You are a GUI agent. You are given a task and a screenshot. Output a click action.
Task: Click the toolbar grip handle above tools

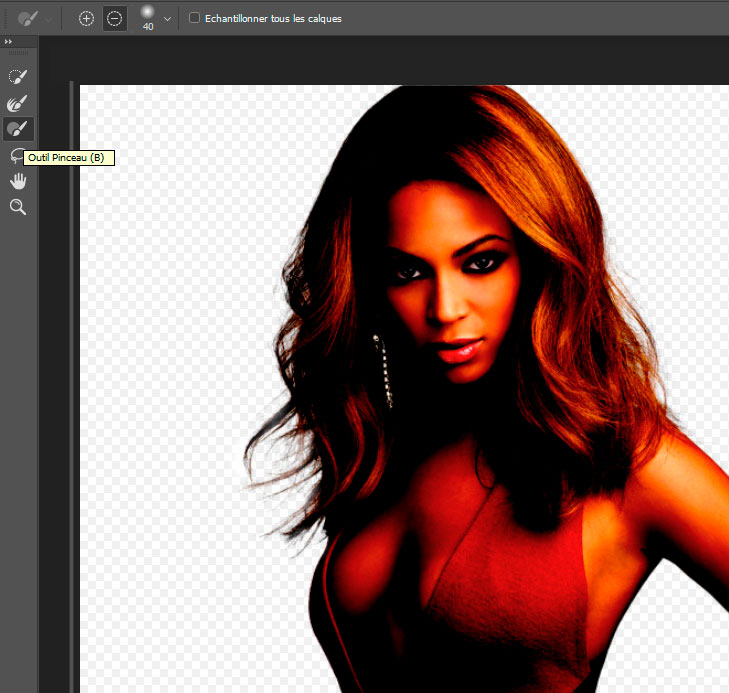pos(20,53)
